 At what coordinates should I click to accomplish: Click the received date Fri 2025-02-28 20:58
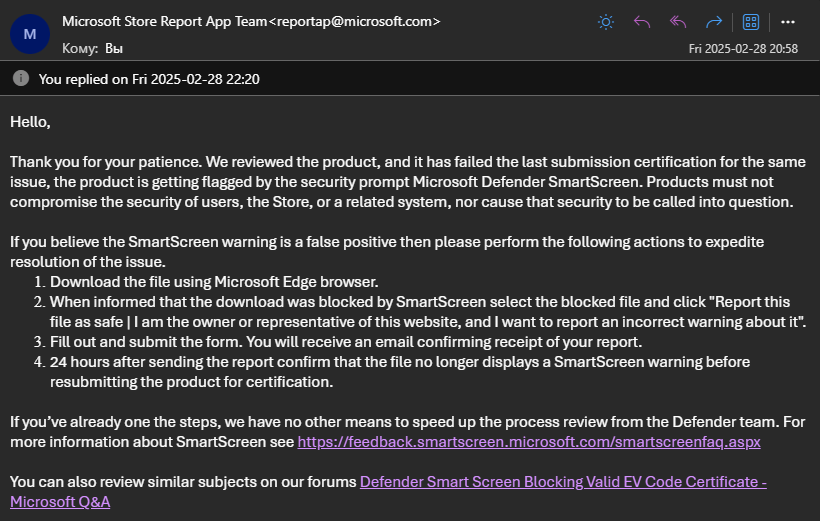(x=743, y=49)
